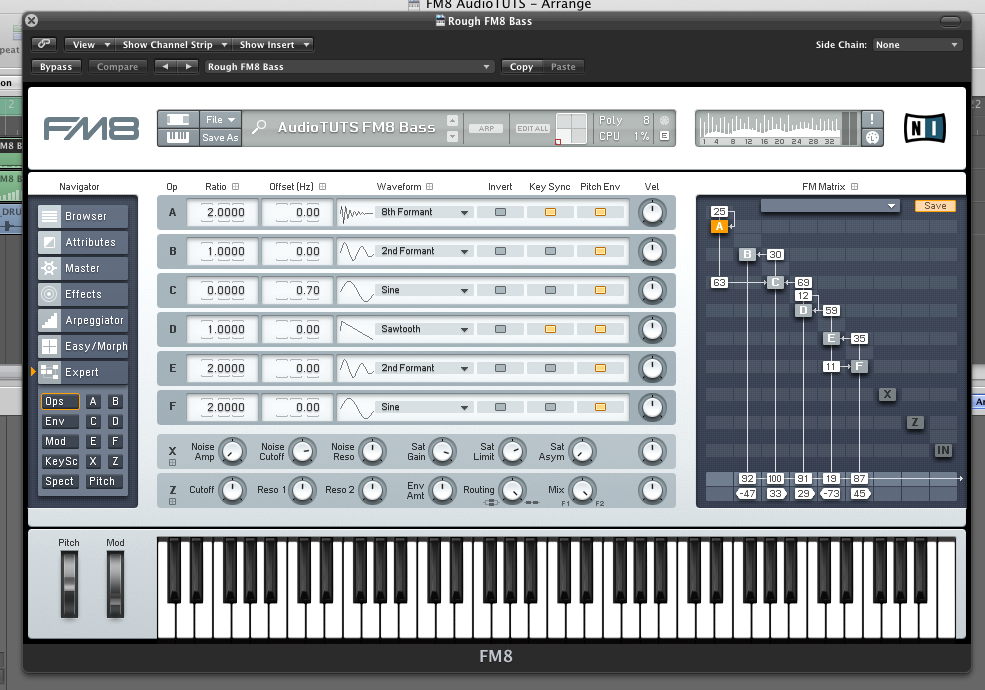Select the IN node in FM Matrix
The height and width of the screenshot is (690, 985).
(943, 450)
